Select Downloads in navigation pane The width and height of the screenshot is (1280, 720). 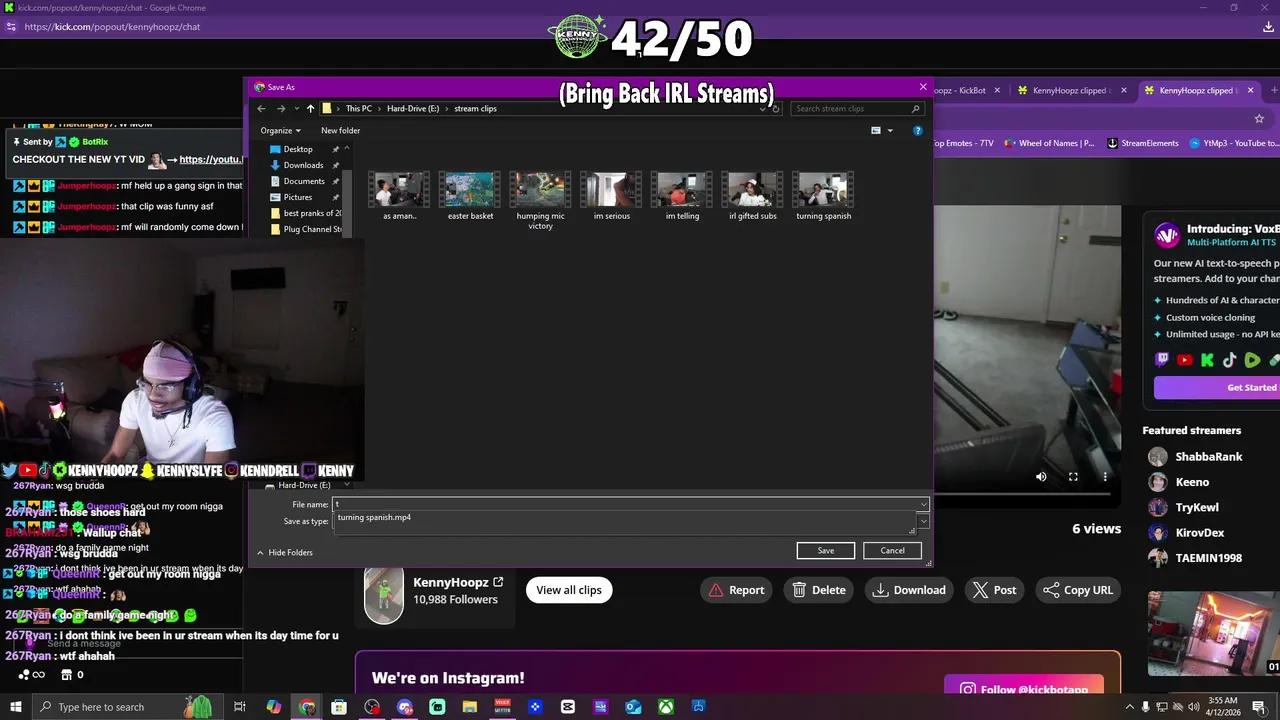(x=303, y=165)
